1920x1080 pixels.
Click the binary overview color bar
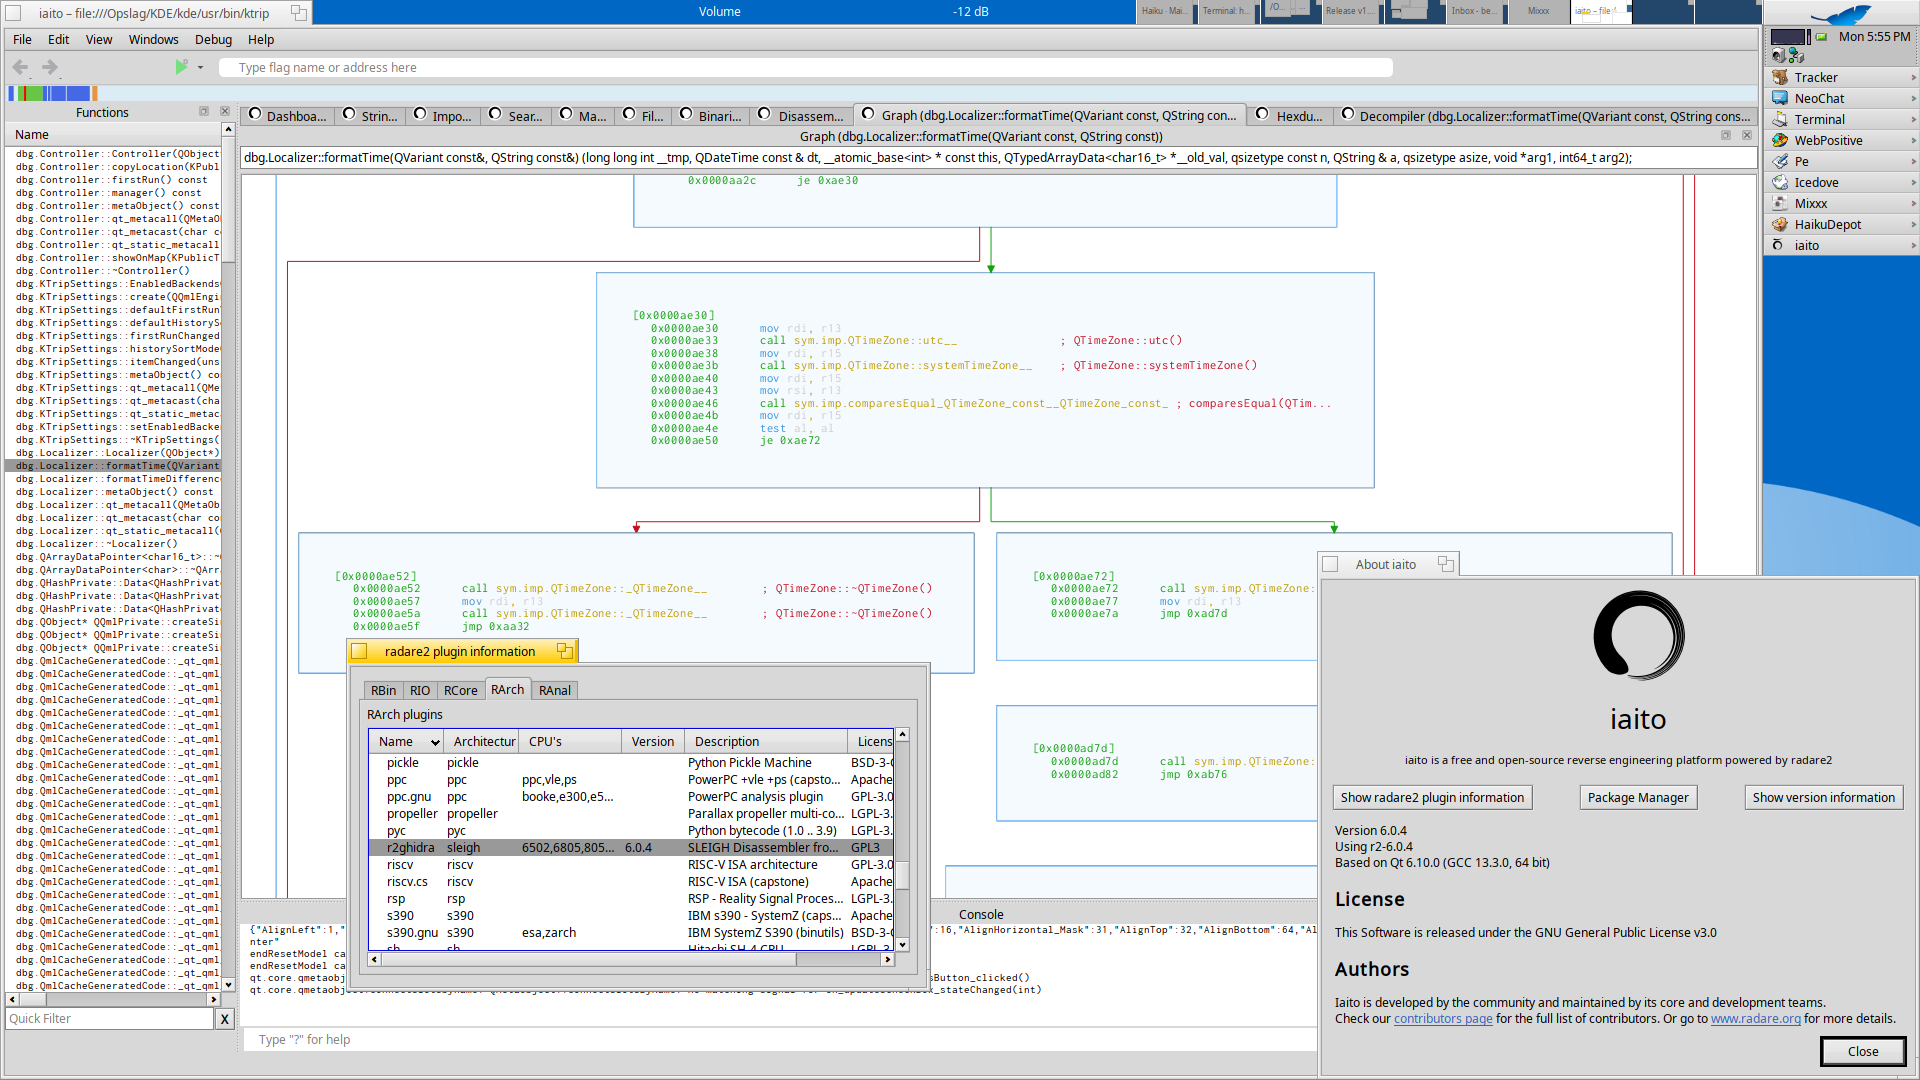click(52, 93)
